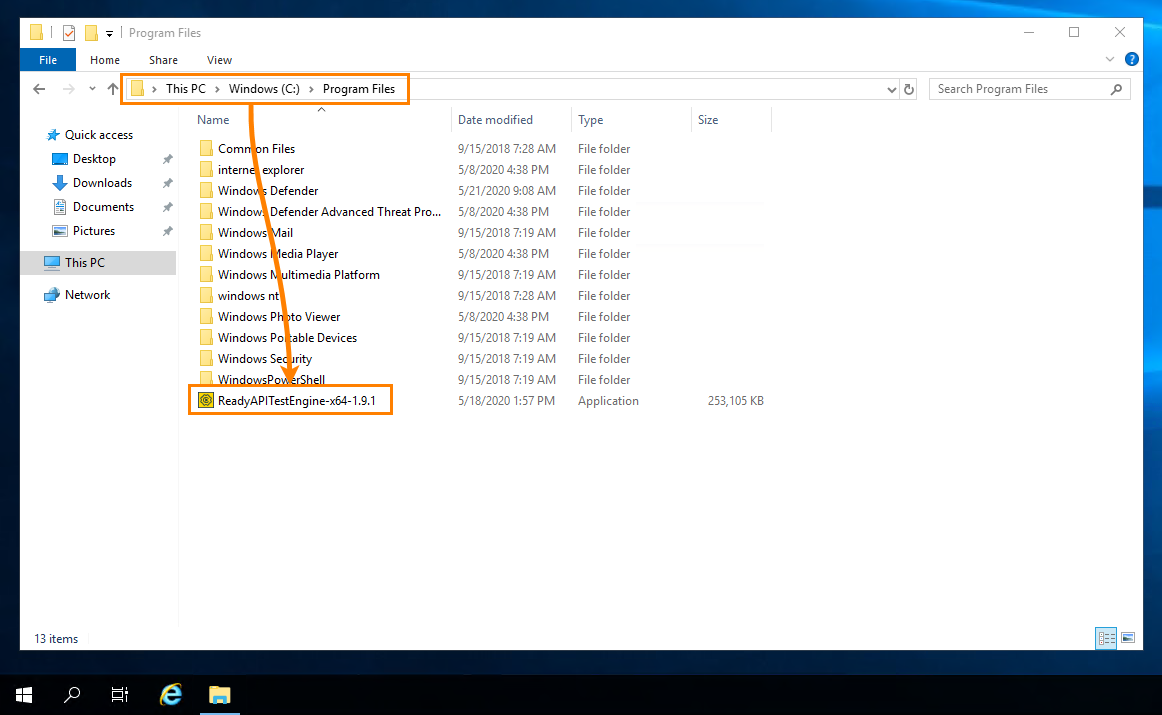Click File Explorer taskbar icon
The image size is (1162, 715).
pos(219,695)
